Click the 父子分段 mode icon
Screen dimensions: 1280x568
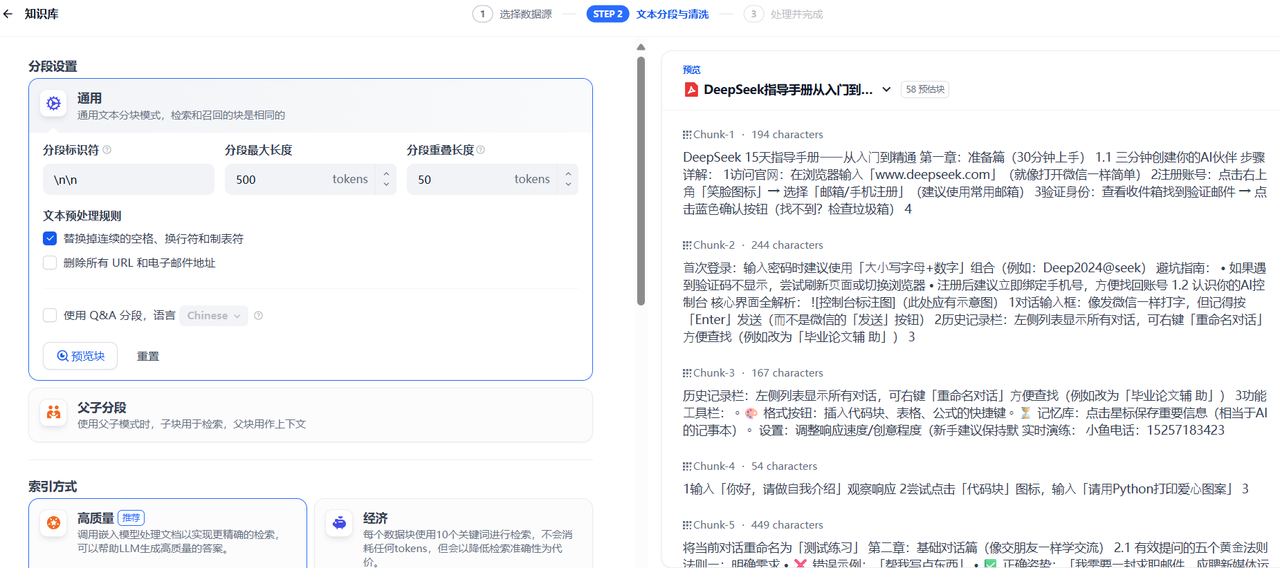click(x=53, y=412)
